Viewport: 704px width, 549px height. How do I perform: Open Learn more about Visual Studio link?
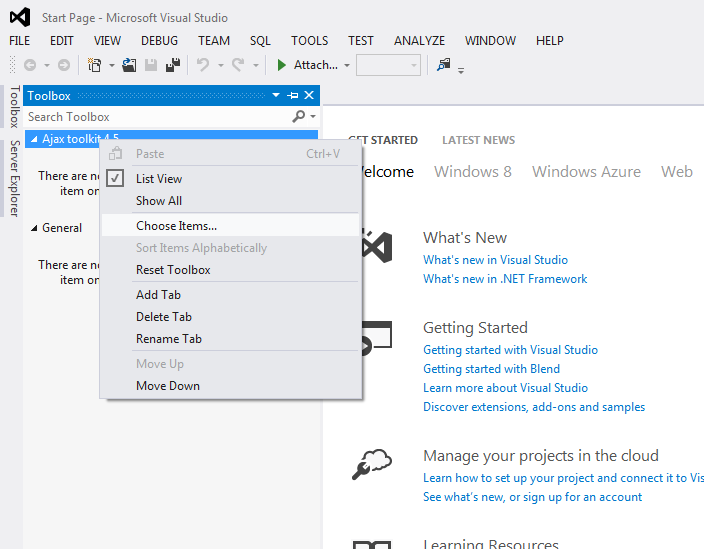coord(505,388)
